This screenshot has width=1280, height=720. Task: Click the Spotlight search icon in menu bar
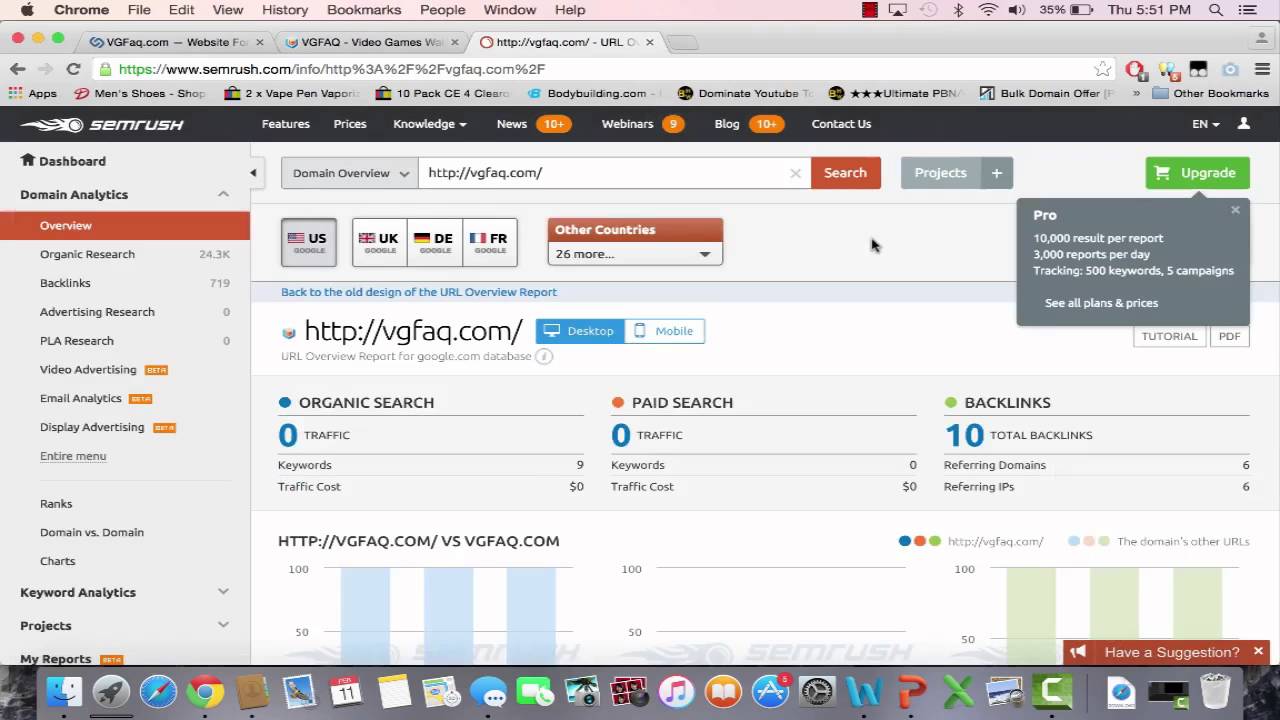[x=1216, y=10]
